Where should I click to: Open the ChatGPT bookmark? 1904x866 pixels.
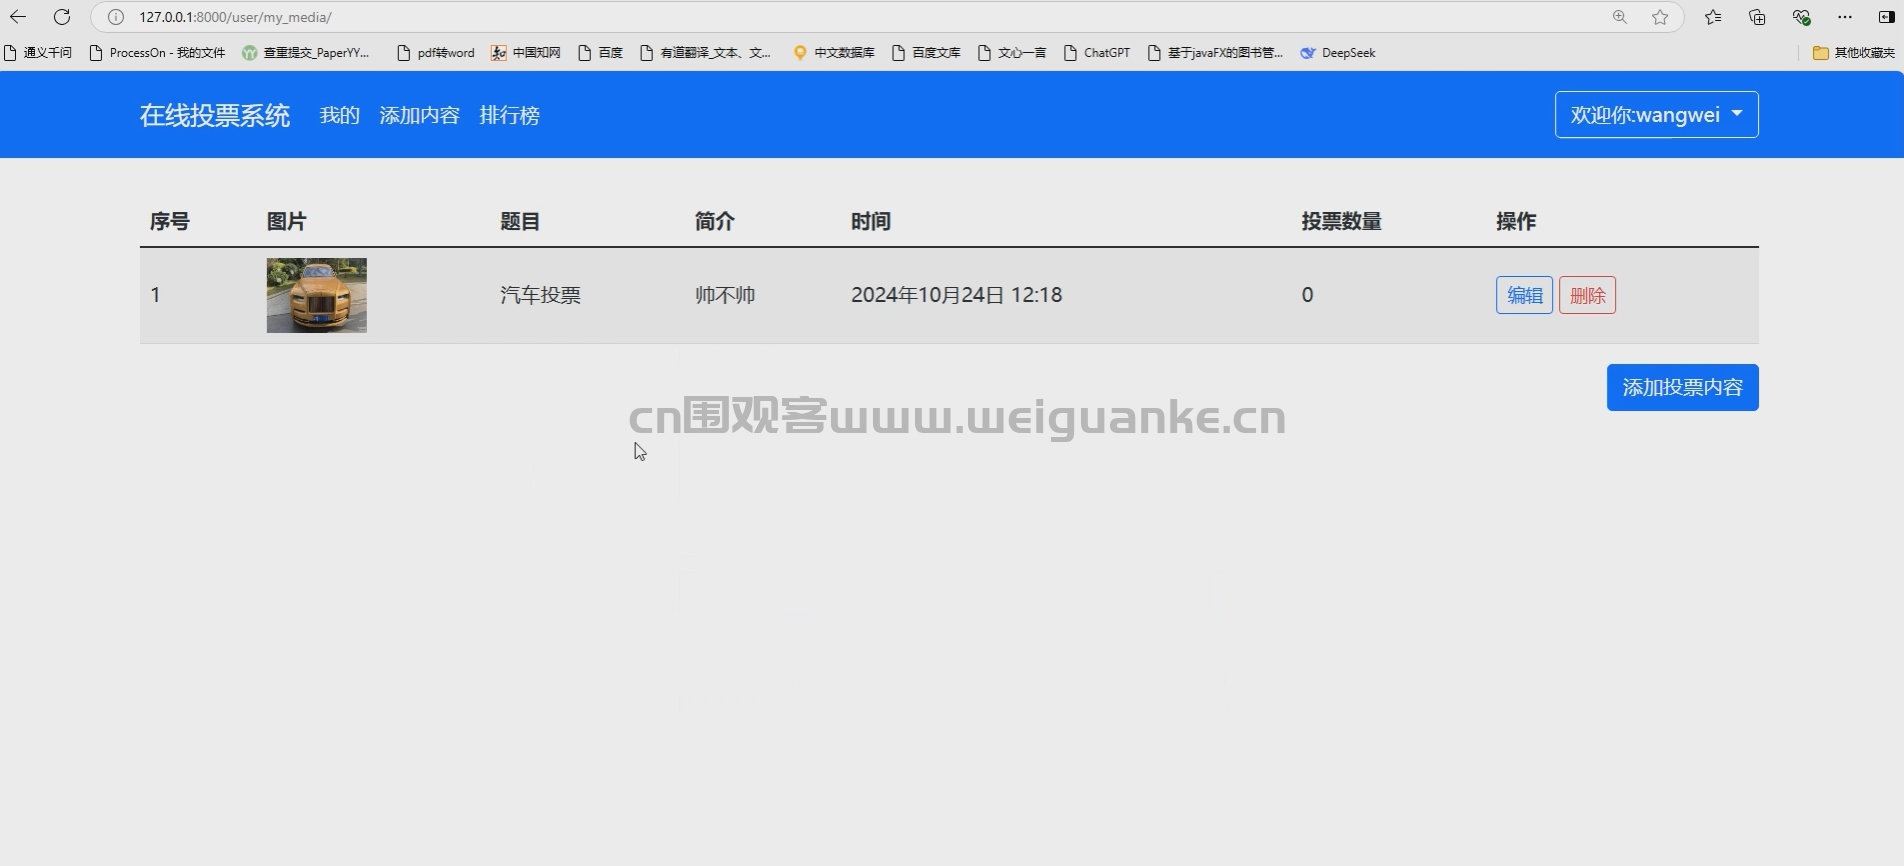pyautogui.click(x=1097, y=53)
